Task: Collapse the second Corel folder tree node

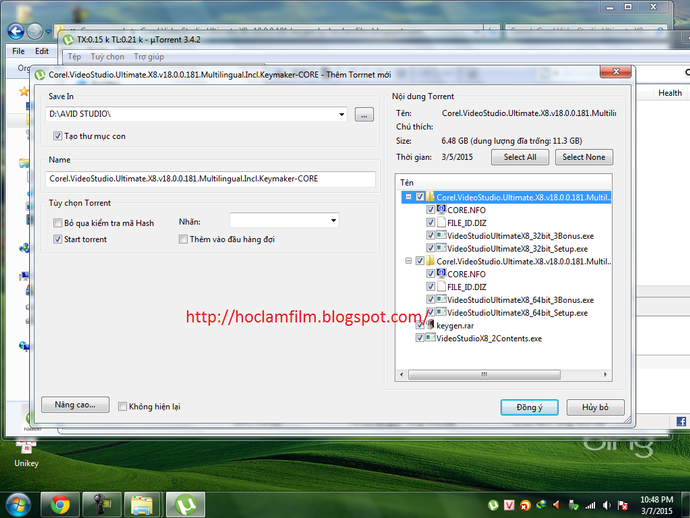Action: point(408,261)
